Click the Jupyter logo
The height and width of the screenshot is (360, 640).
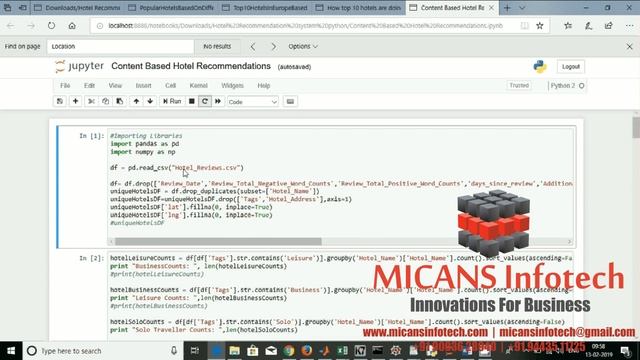[80, 66]
